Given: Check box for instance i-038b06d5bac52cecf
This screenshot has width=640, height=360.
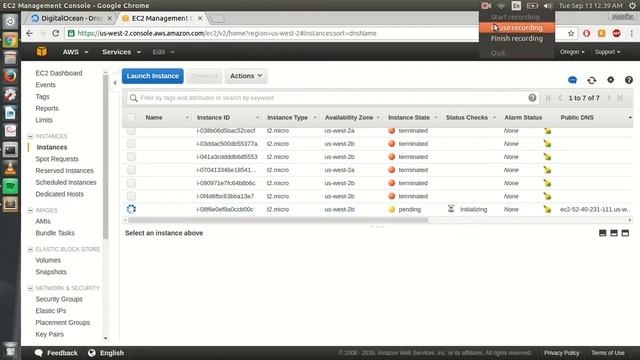Looking at the screenshot, I should pyautogui.click(x=131, y=131).
